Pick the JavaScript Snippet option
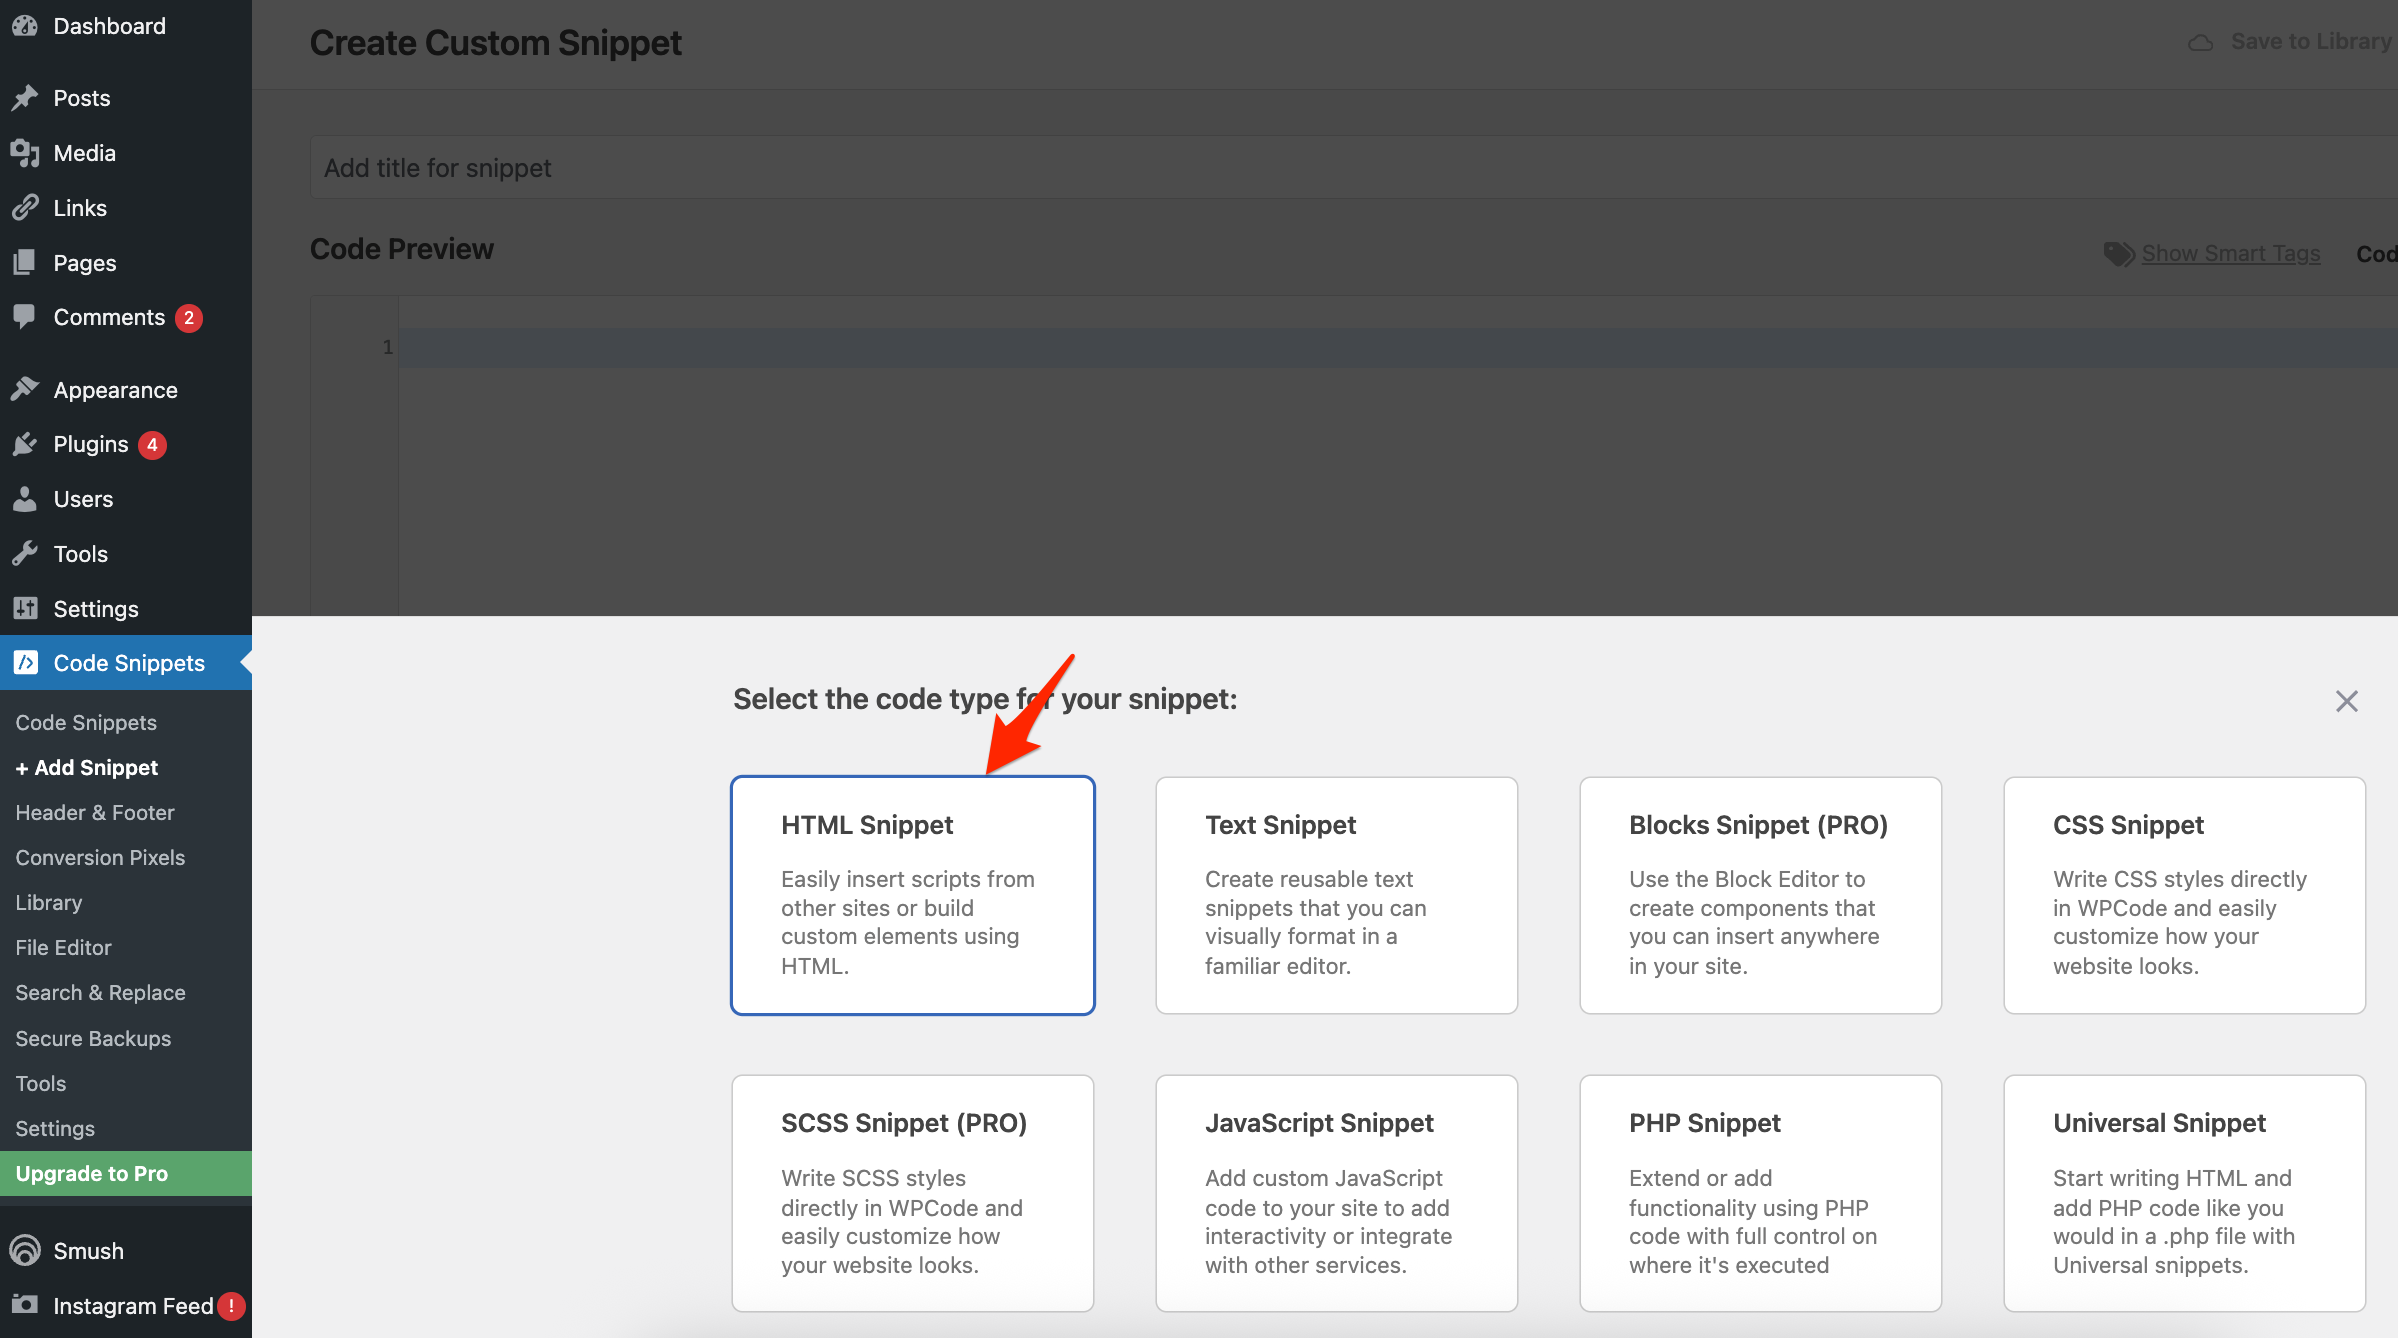 click(1336, 1192)
